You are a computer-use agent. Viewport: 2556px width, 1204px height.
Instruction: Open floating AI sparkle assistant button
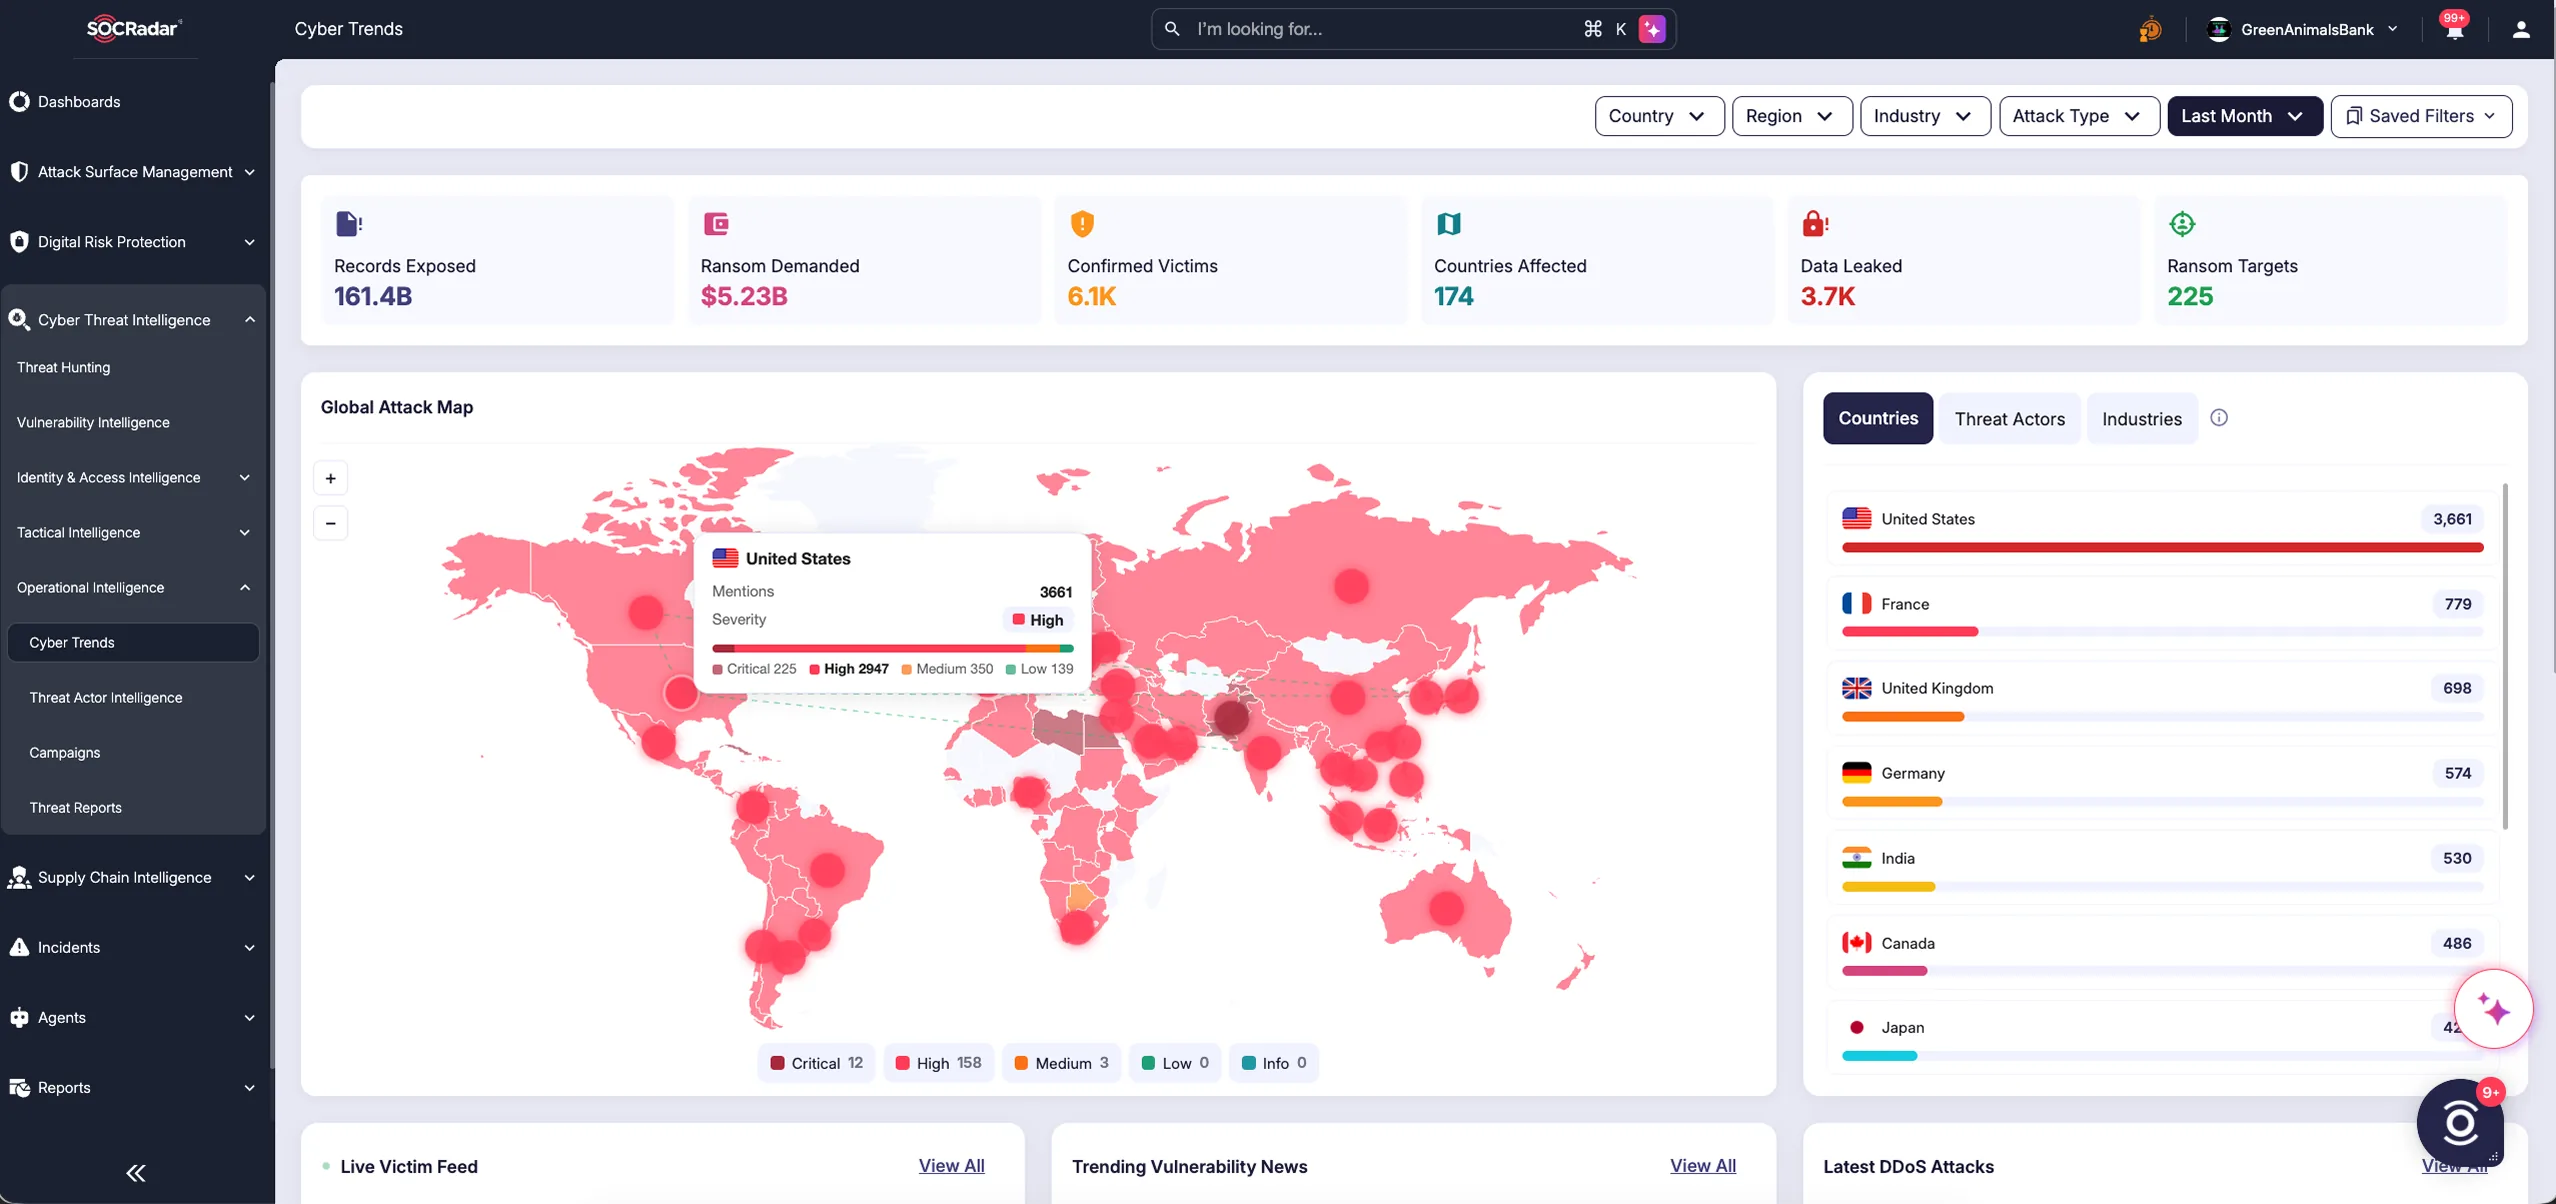[x=2493, y=1009]
